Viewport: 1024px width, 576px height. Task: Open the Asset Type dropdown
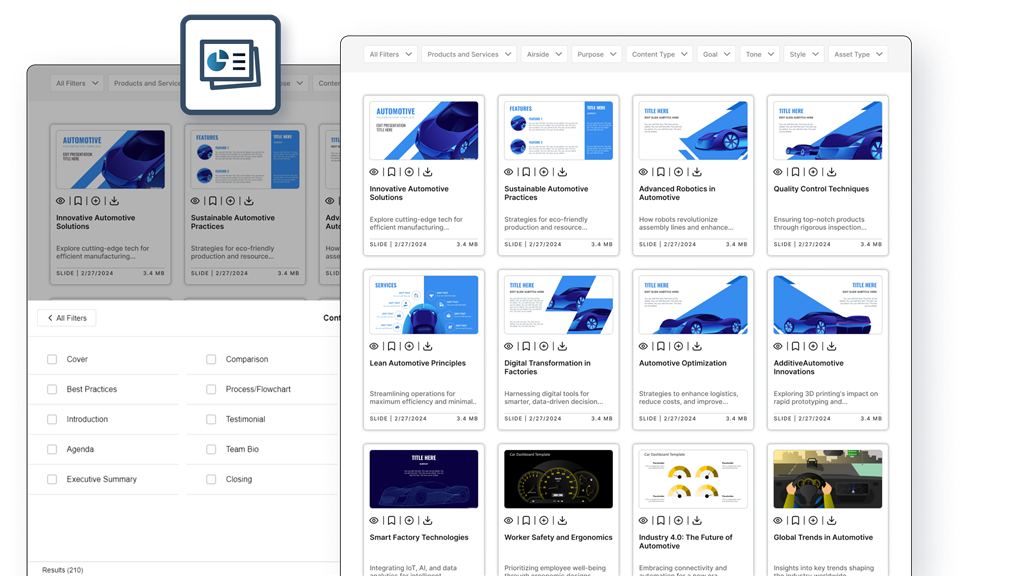pos(858,54)
